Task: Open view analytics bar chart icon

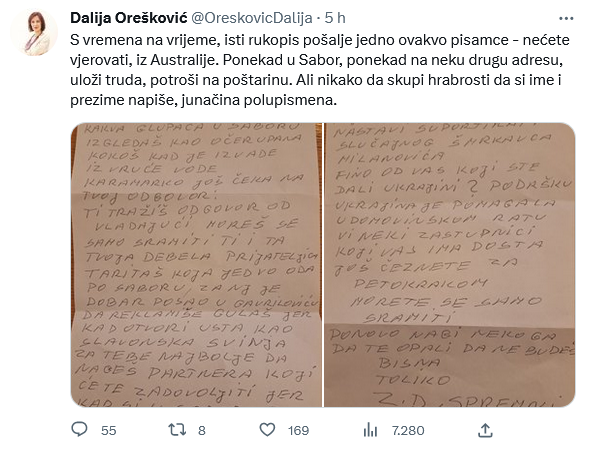Action: coord(370,430)
